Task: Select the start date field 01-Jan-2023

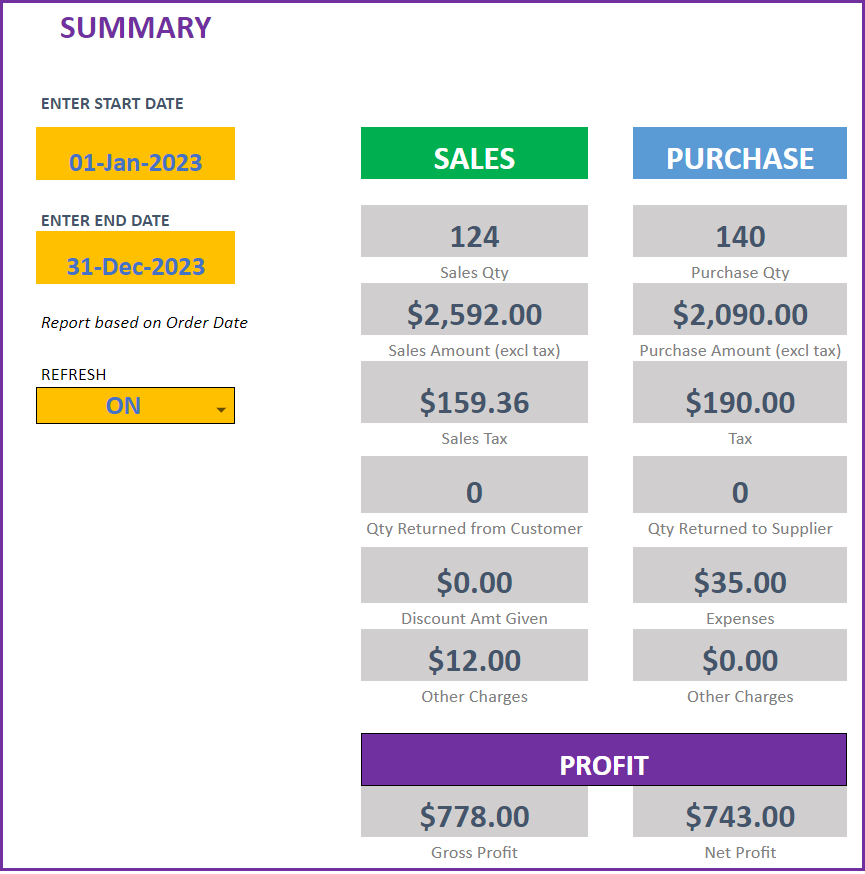Action: tap(135, 154)
